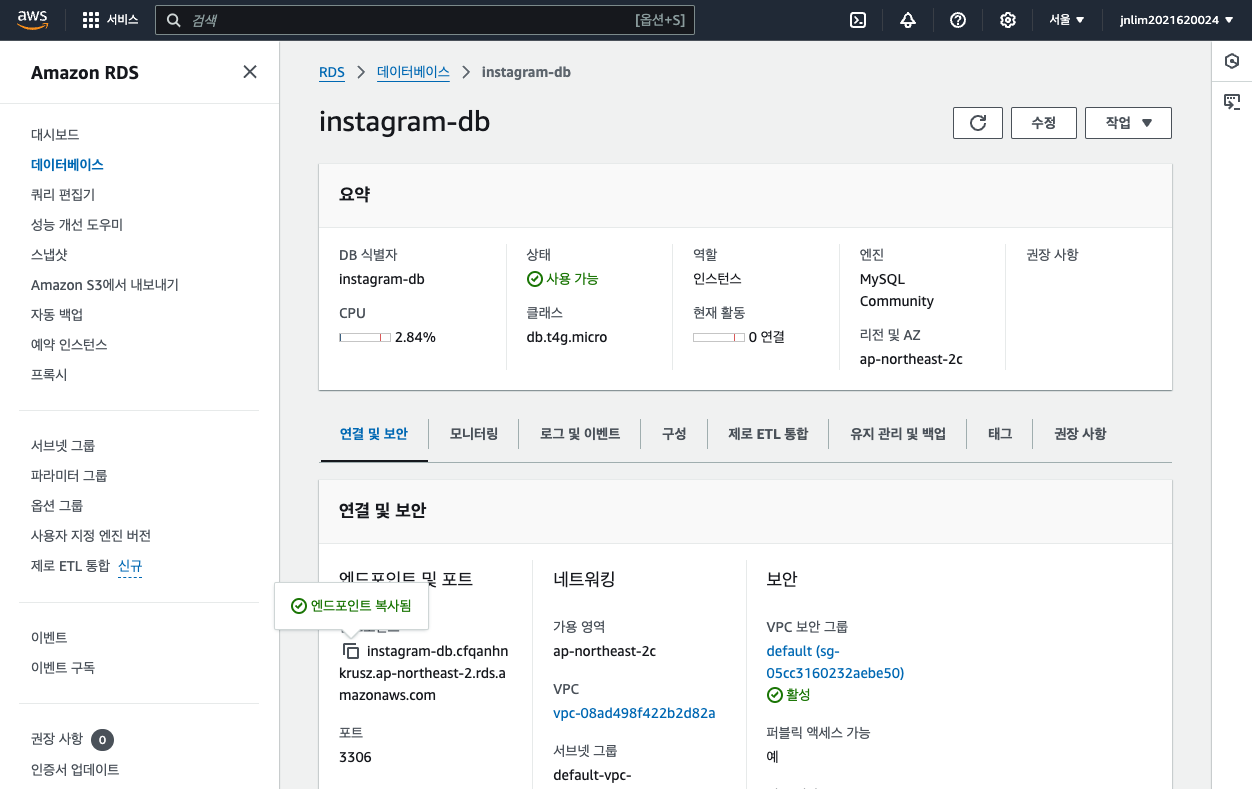Switch to the 구성 tab
Screen dimensions: 1252x789
click(674, 434)
